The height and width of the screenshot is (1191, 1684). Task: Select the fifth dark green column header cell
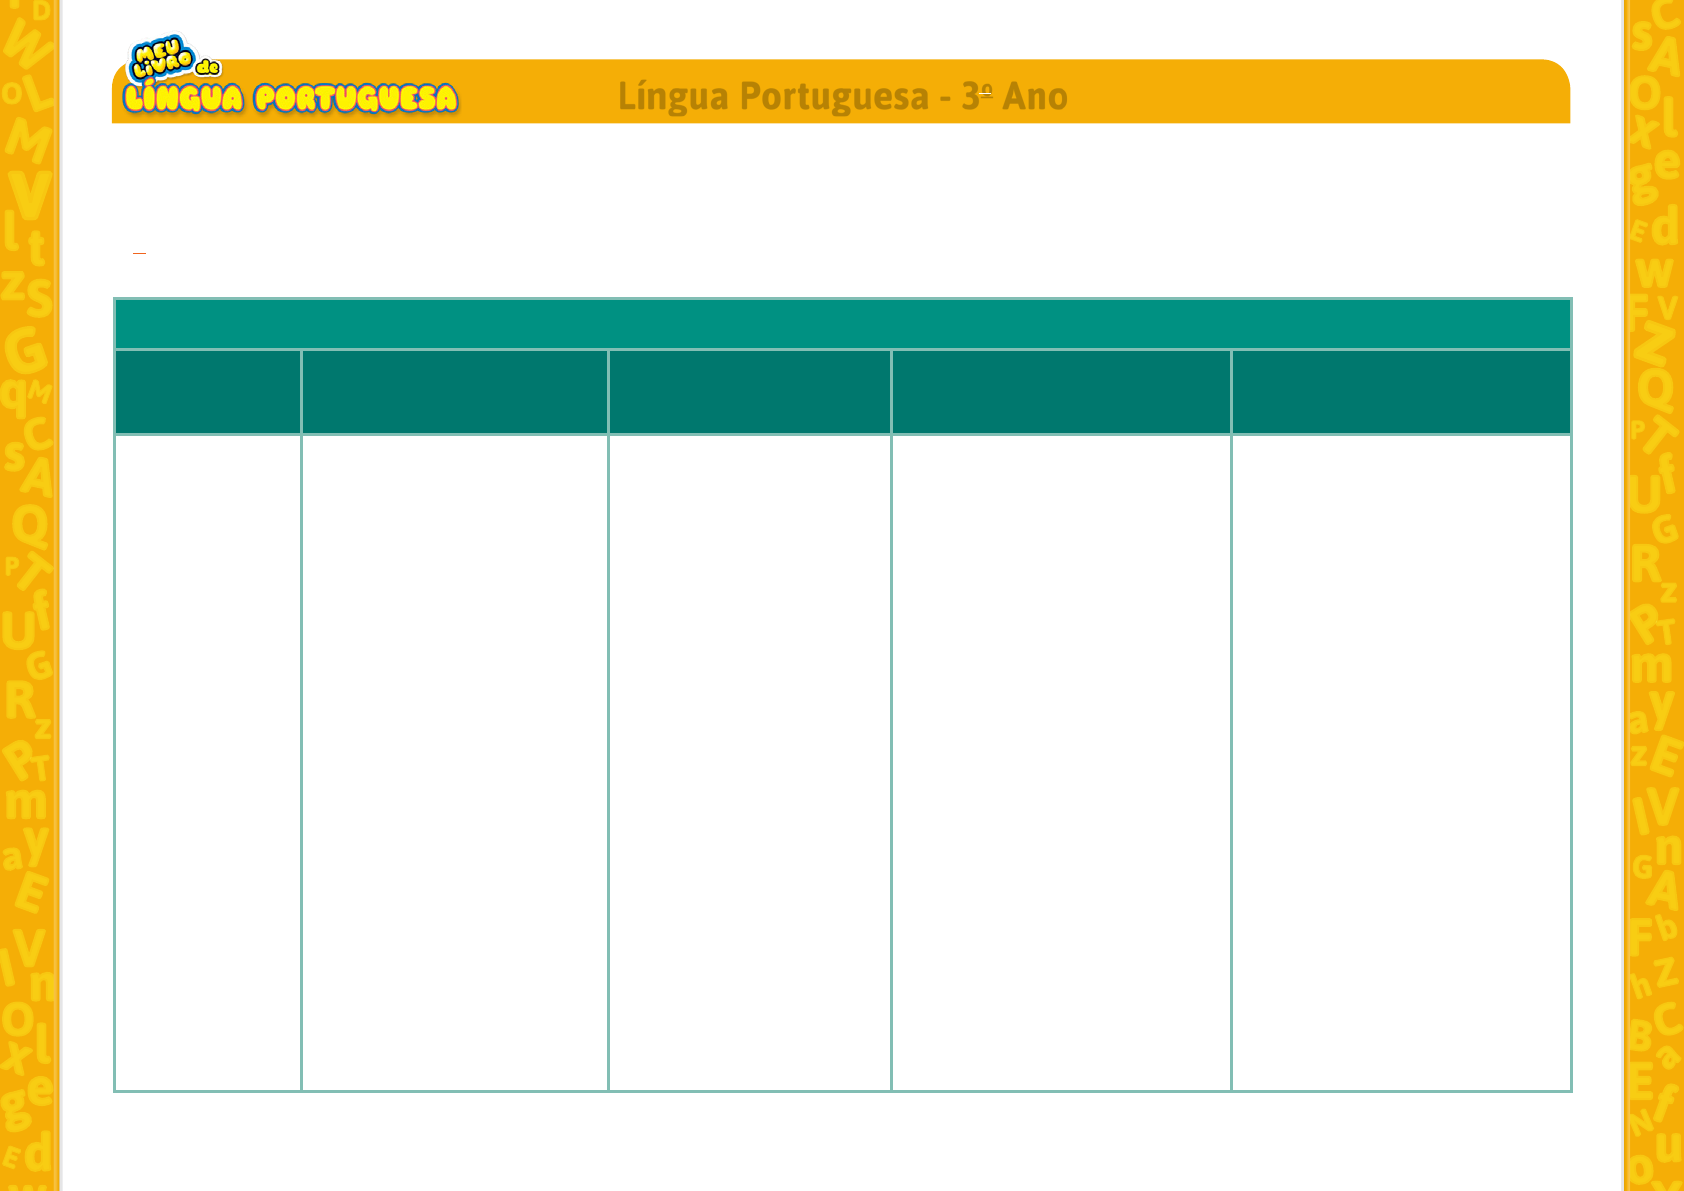pyautogui.click(x=1400, y=392)
